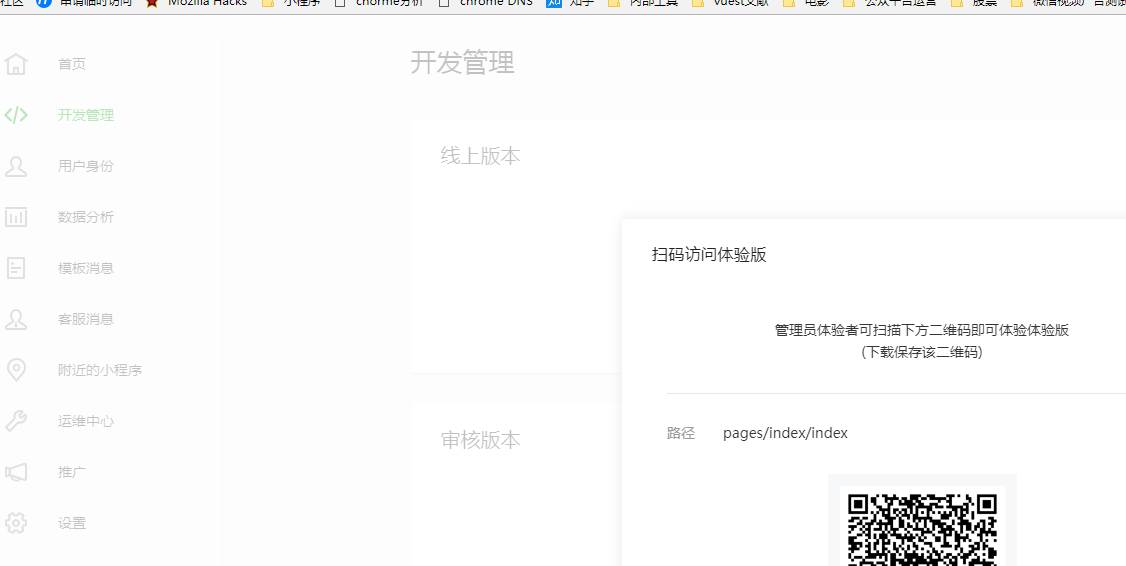This screenshot has width=1126, height=566.
Task: Expand the 小程序 bookmark folder
Action: (x=300, y=3)
